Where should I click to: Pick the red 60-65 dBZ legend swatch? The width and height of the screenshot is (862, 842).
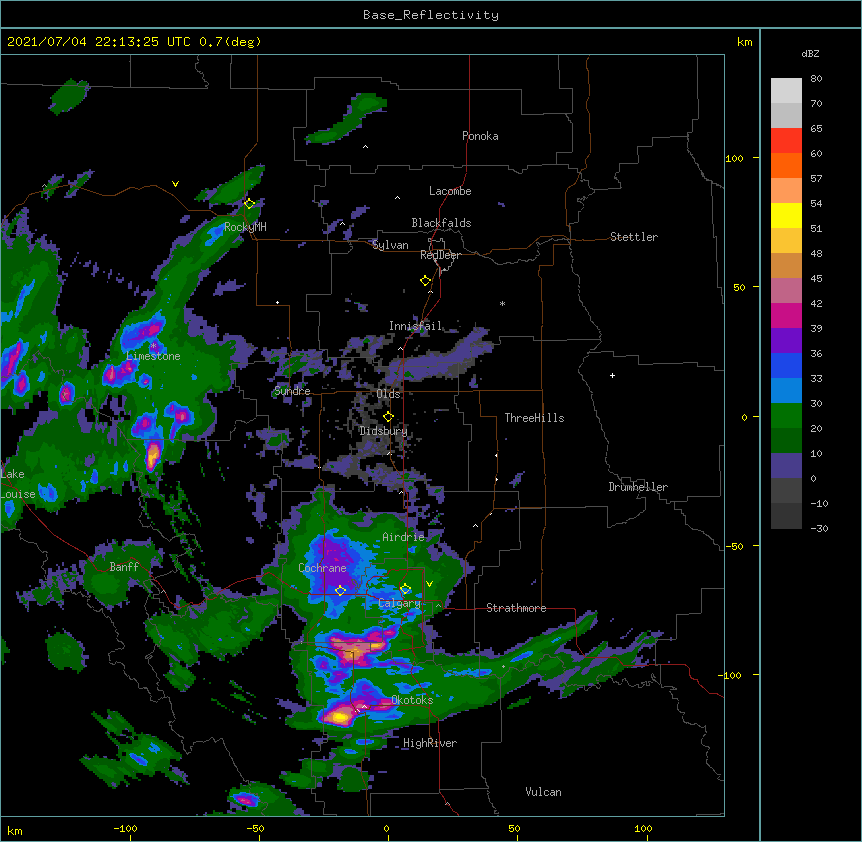click(786, 140)
